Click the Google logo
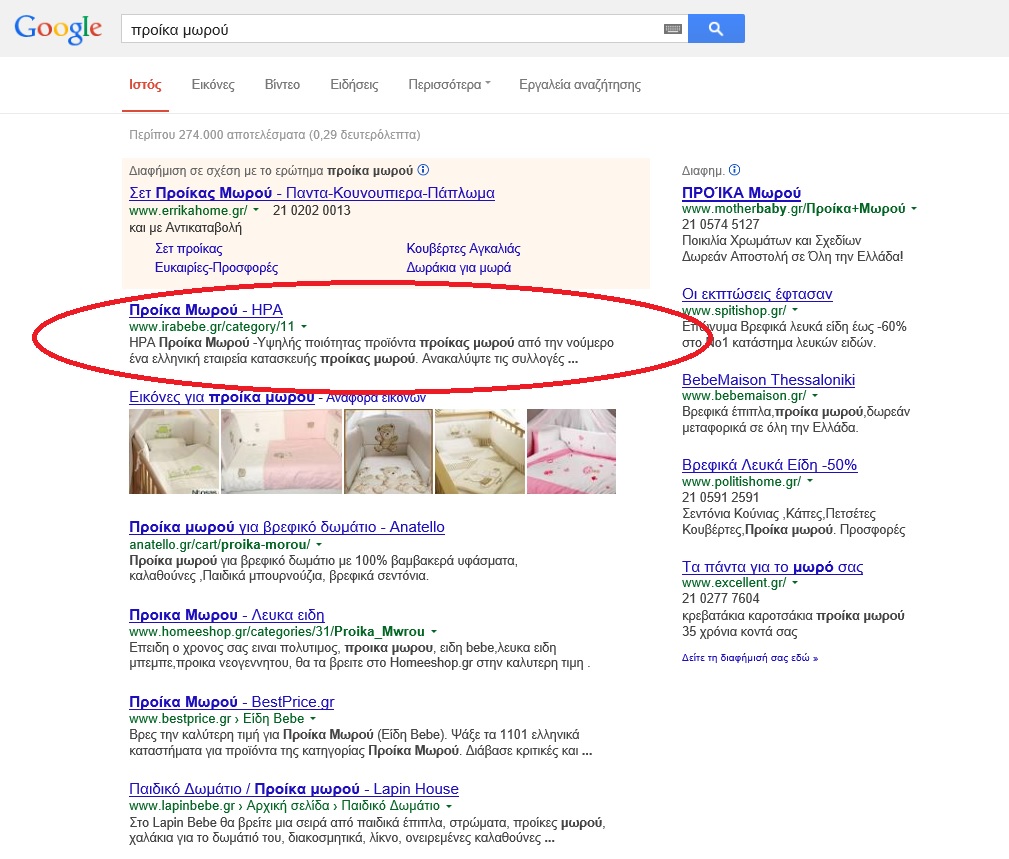1009x859 pixels. [x=58, y=30]
